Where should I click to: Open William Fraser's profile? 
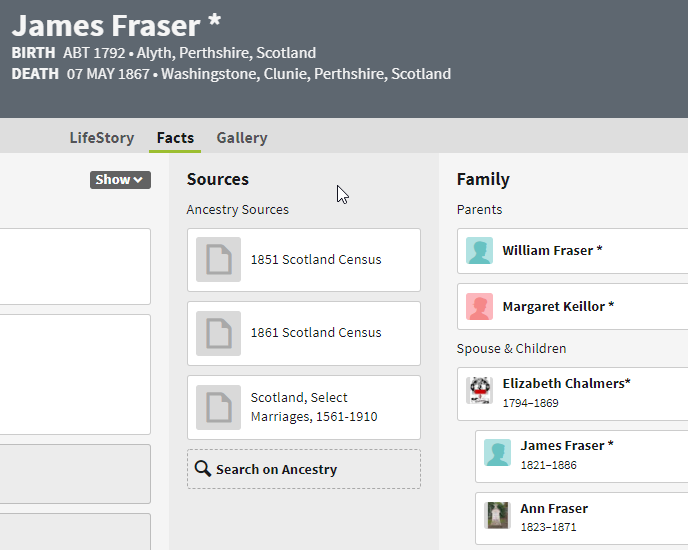click(x=552, y=251)
